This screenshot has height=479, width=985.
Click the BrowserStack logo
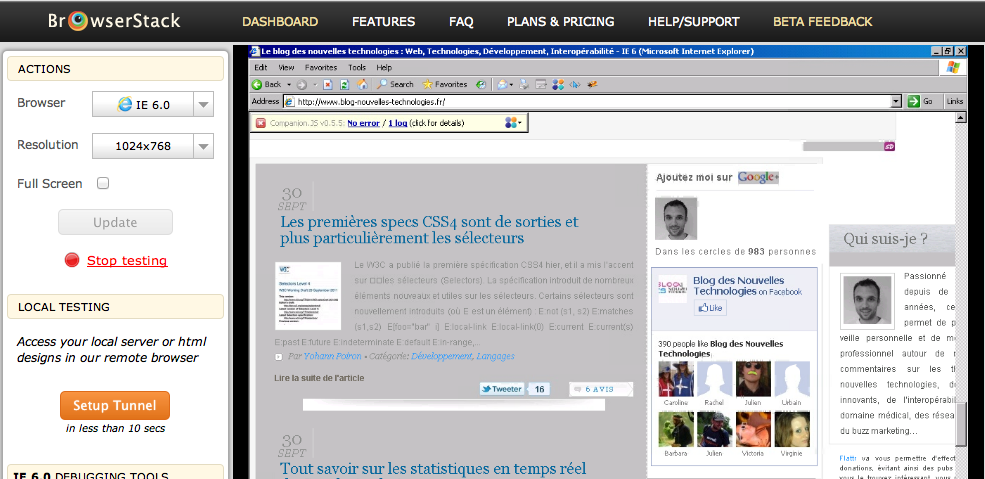[114, 21]
